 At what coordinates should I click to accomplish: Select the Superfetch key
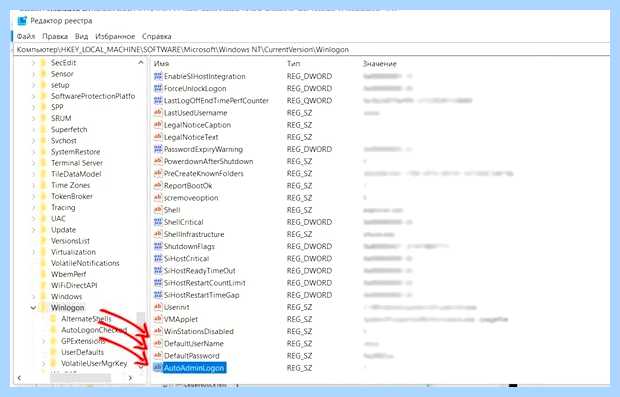tap(69, 129)
